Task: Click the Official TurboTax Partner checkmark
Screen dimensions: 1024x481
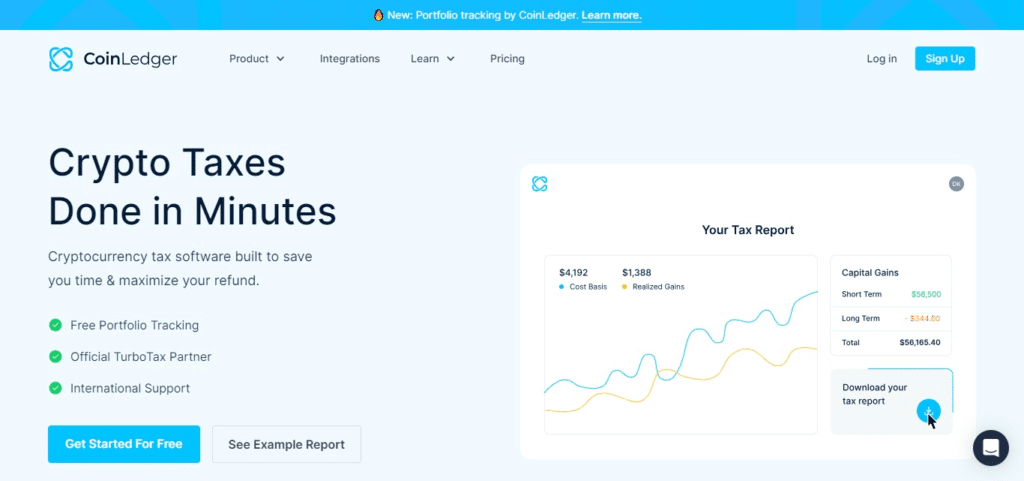Action: tap(55, 357)
